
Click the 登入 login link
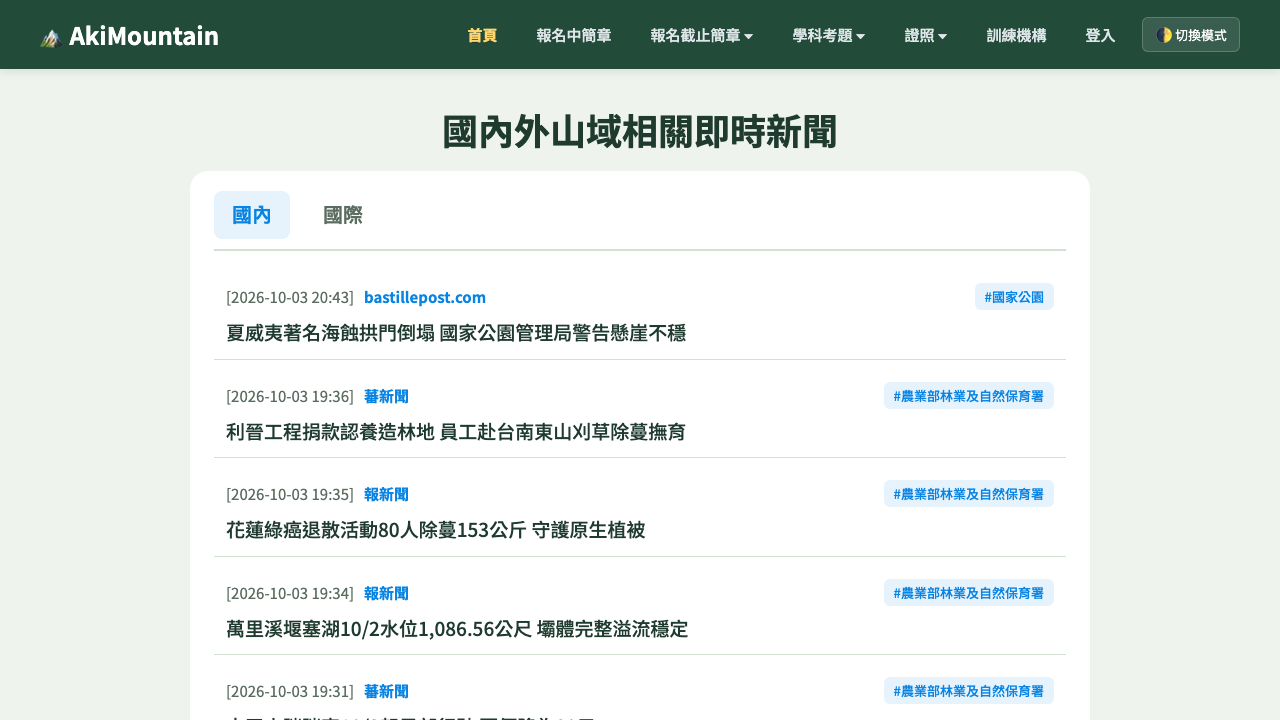[x=1100, y=35]
